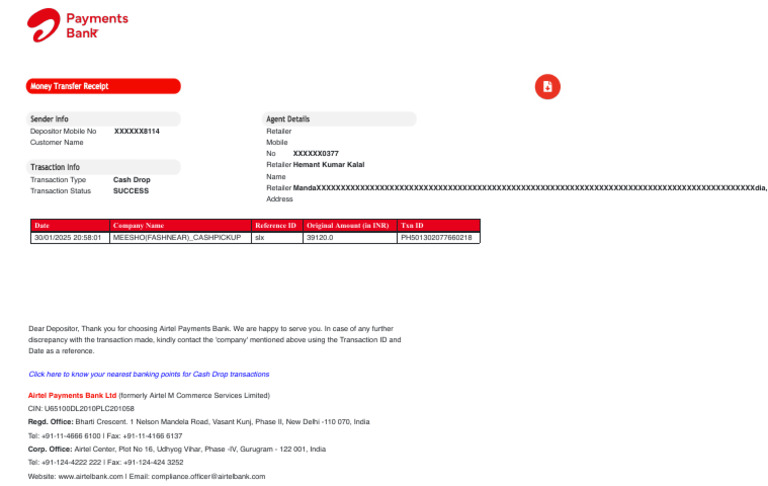Click the Dear Depositor thank you paragraph
Screen dimensions: 768x486
pyautogui.click(x=215, y=340)
